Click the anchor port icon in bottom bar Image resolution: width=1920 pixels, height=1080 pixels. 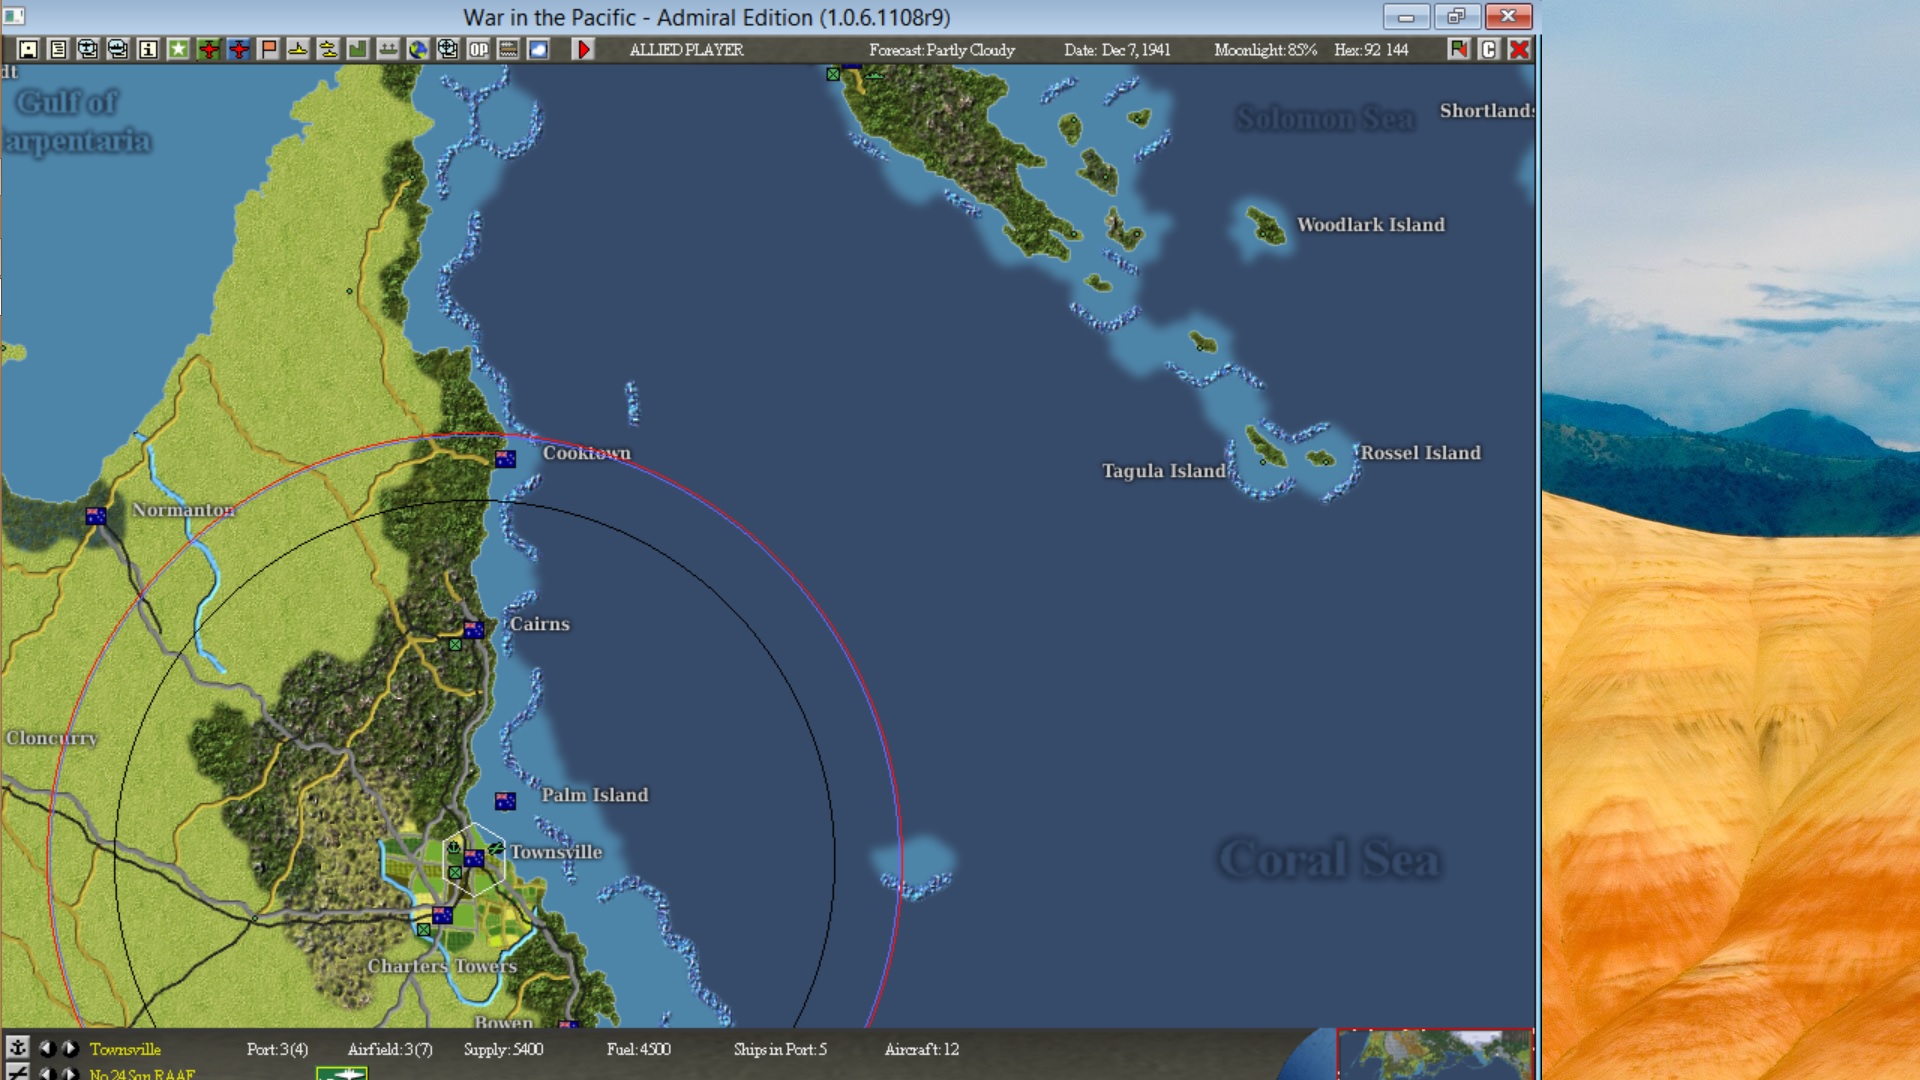tap(17, 1048)
